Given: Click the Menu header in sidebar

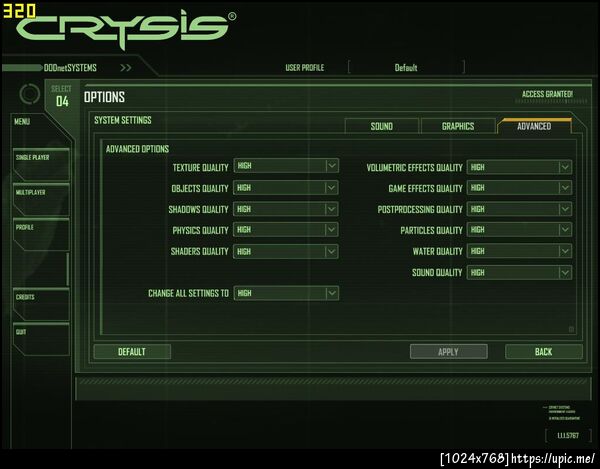Looking at the screenshot, I should [22, 122].
